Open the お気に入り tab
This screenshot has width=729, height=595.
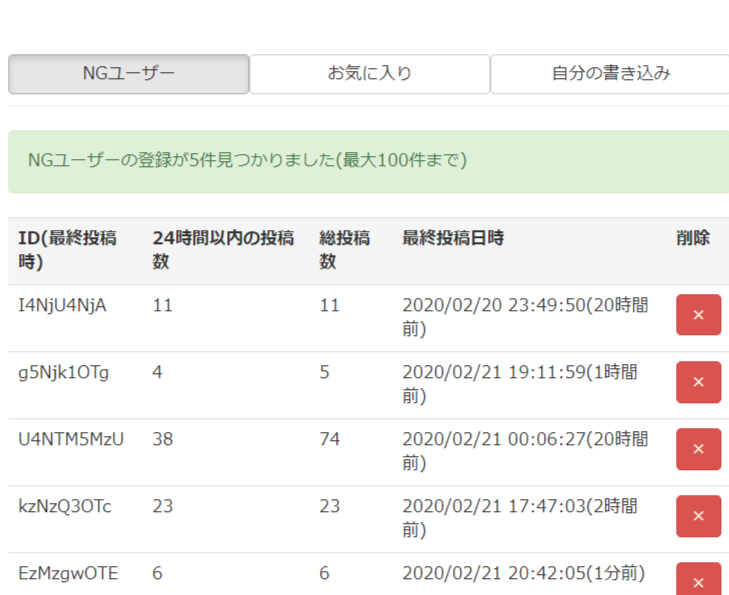tap(369, 74)
